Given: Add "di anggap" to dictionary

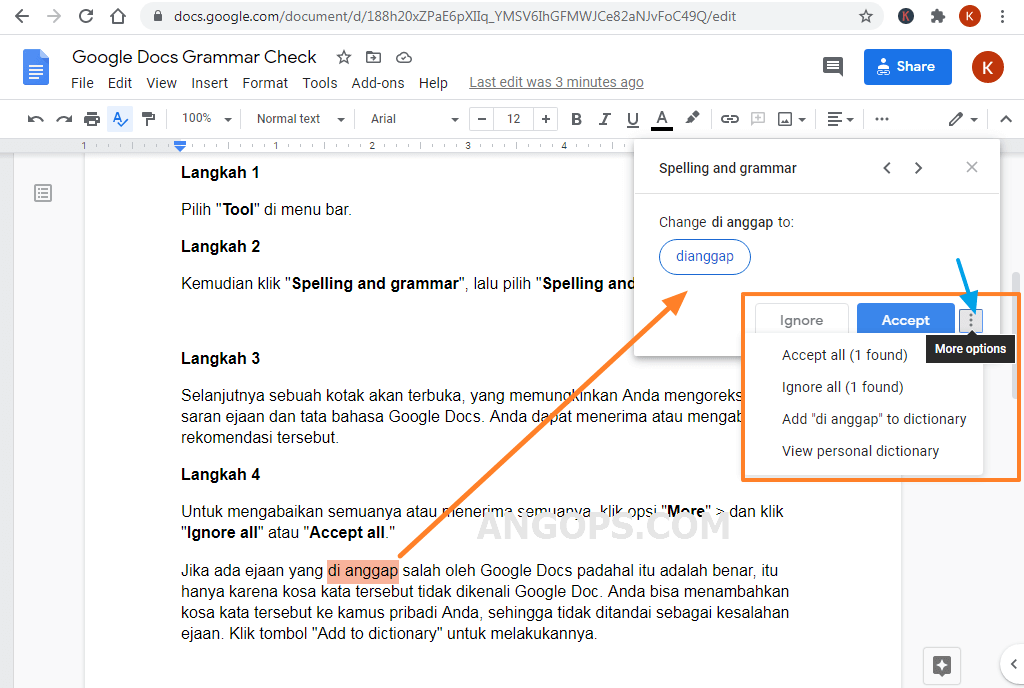Looking at the screenshot, I should point(874,419).
